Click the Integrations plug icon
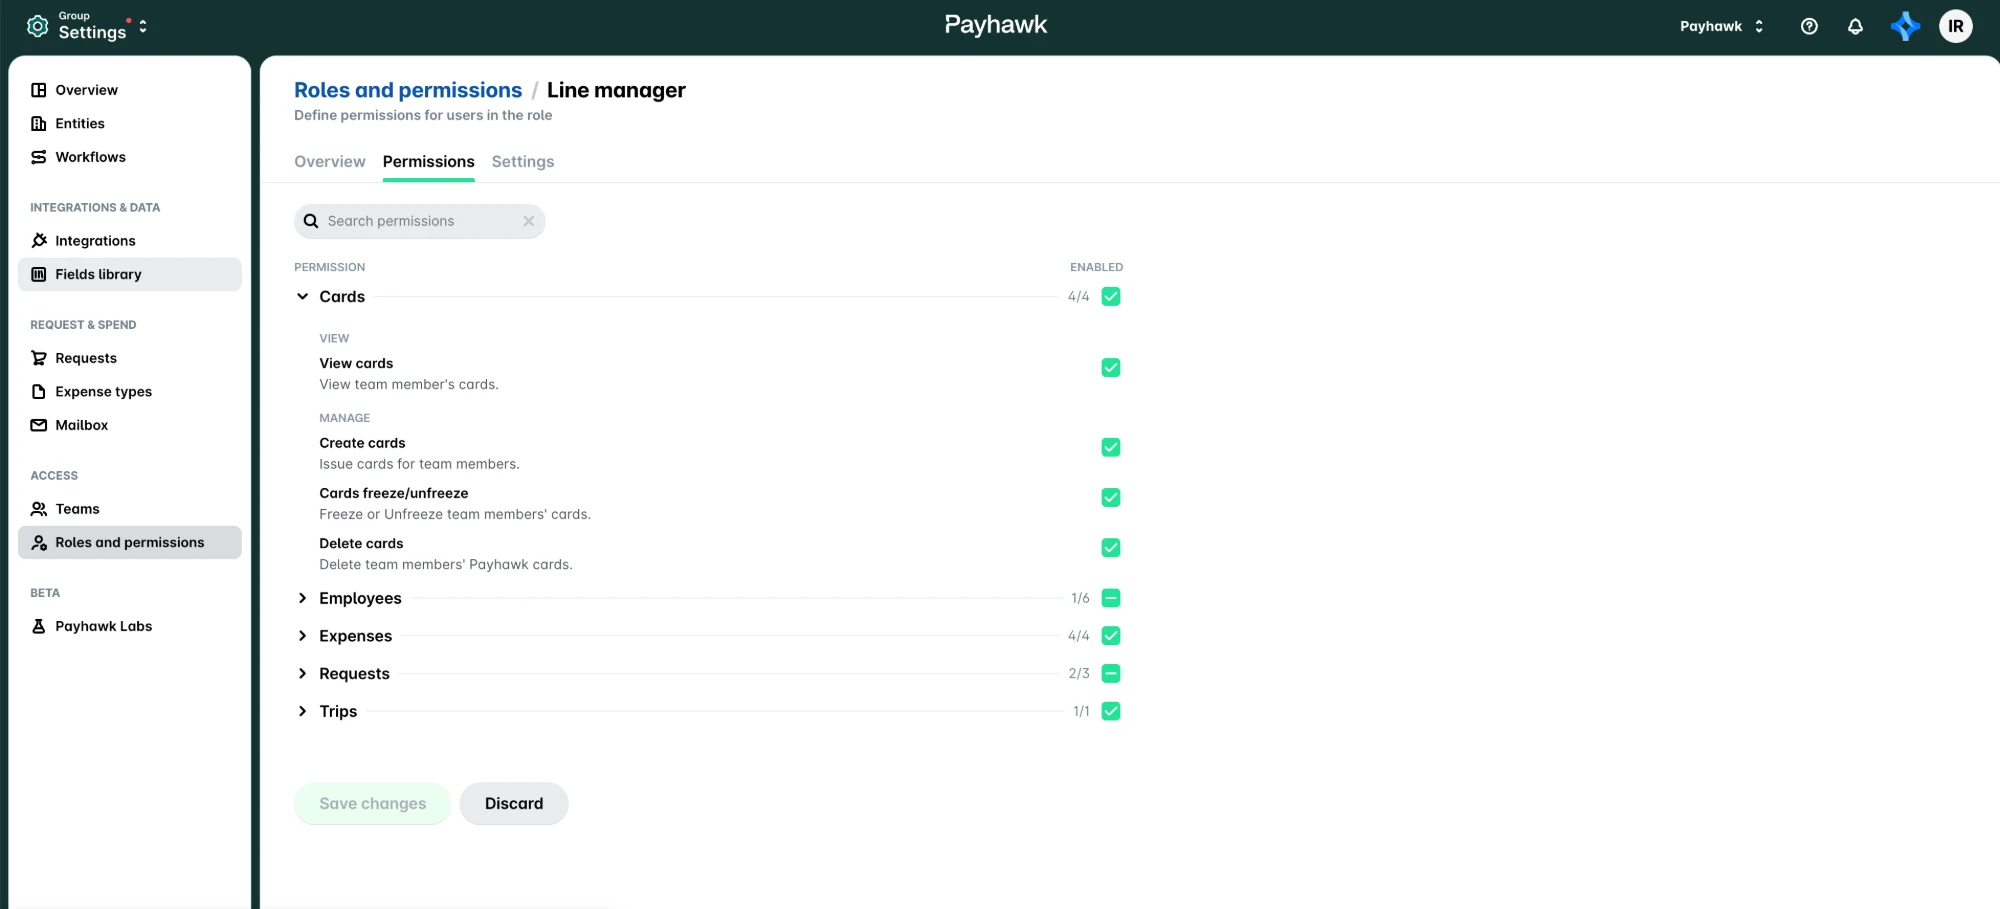2000x909 pixels. [39, 241]
